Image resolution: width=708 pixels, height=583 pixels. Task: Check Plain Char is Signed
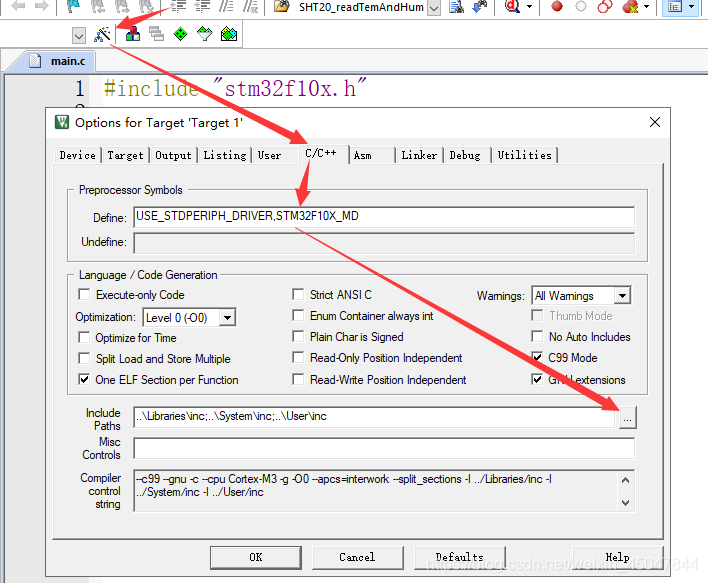(x=298, y=336)
